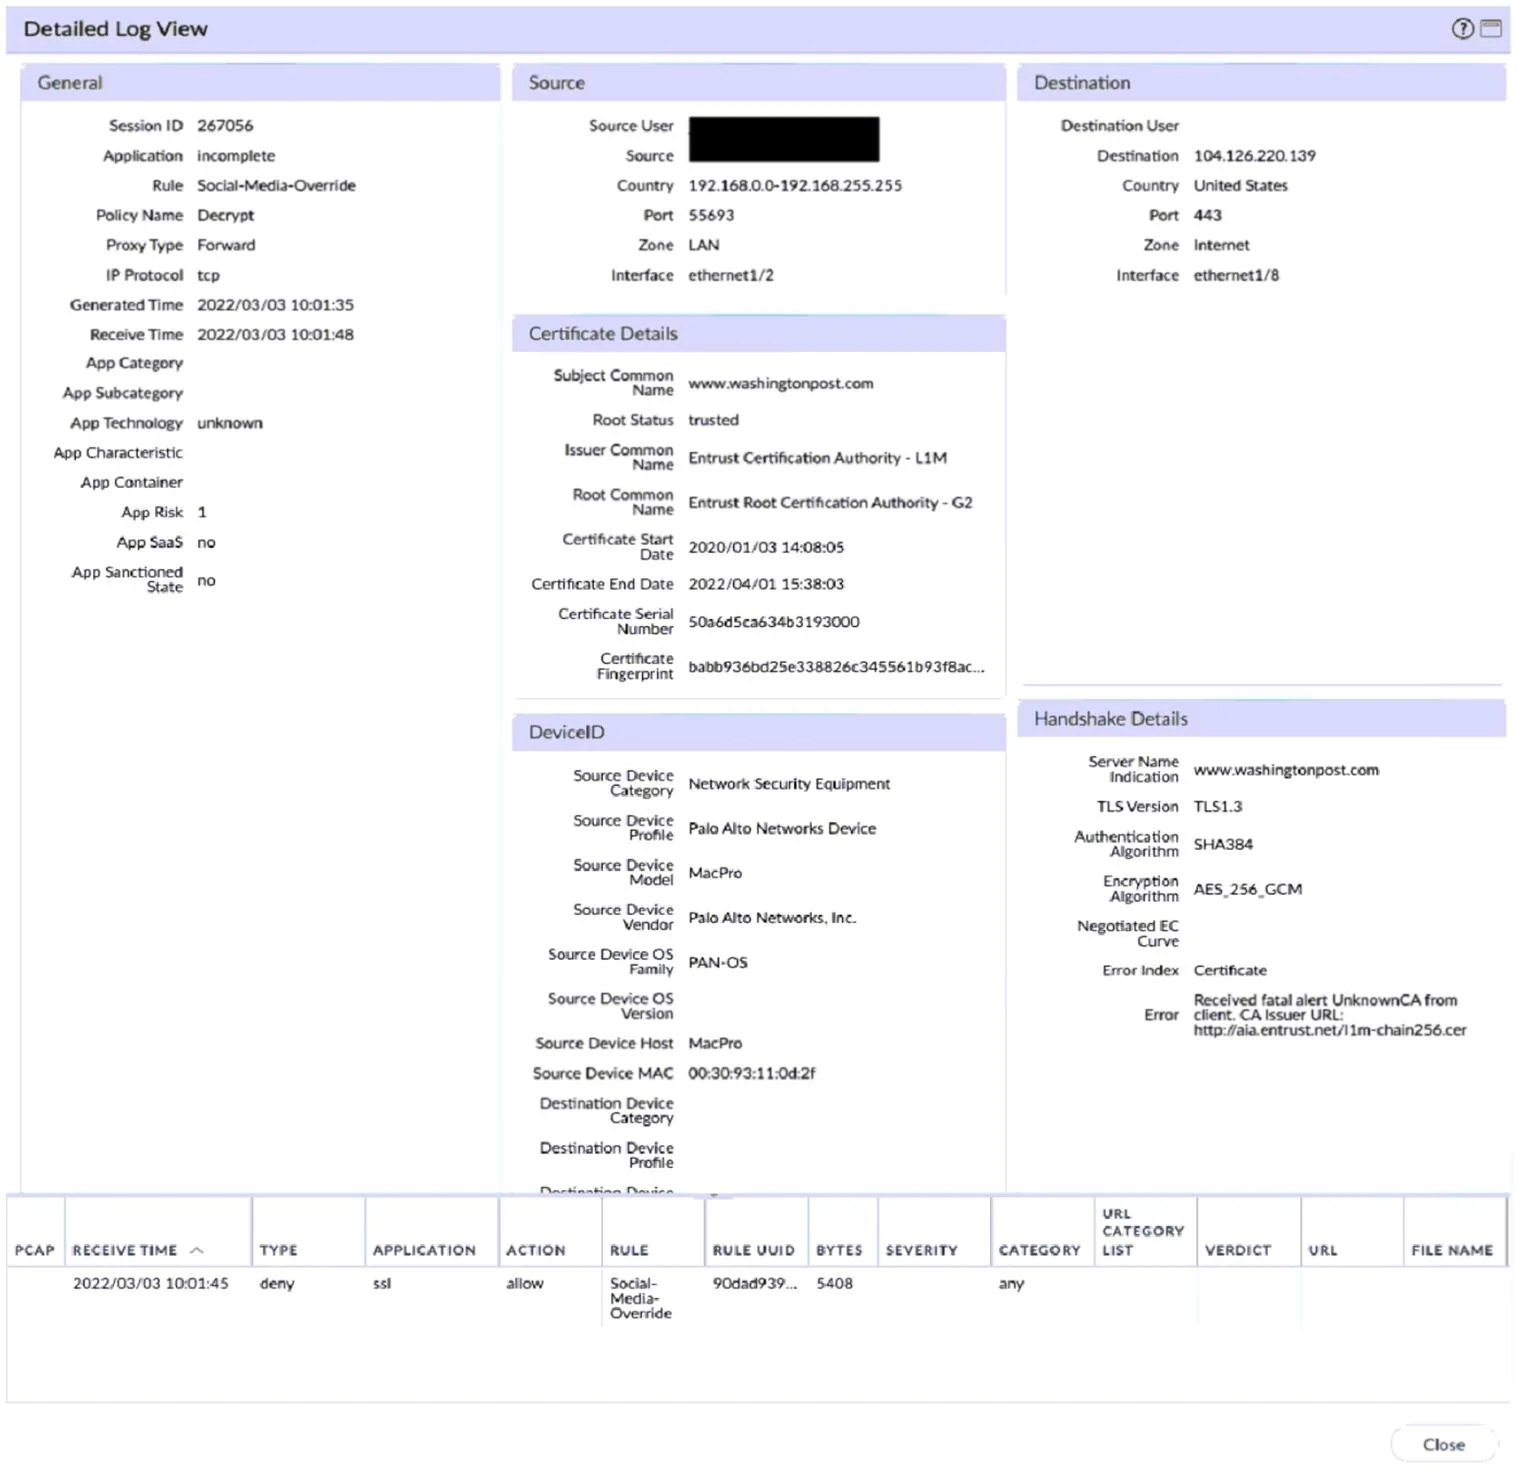The width and height of the screenshot is (1517, 1477).
Task: Click certificate end date 2022/04/01 15:38:03
Action: tap(766, 584)
